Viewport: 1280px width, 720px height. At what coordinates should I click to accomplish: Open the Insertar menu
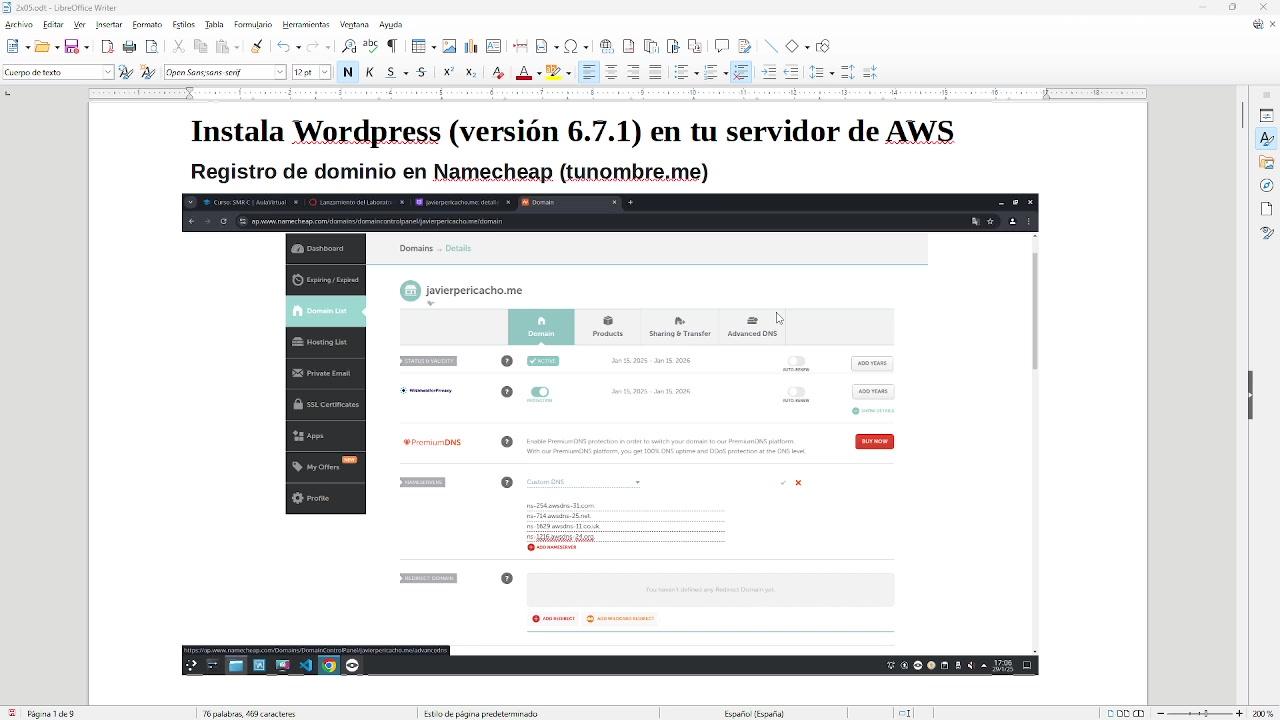[x=108, y=24]
